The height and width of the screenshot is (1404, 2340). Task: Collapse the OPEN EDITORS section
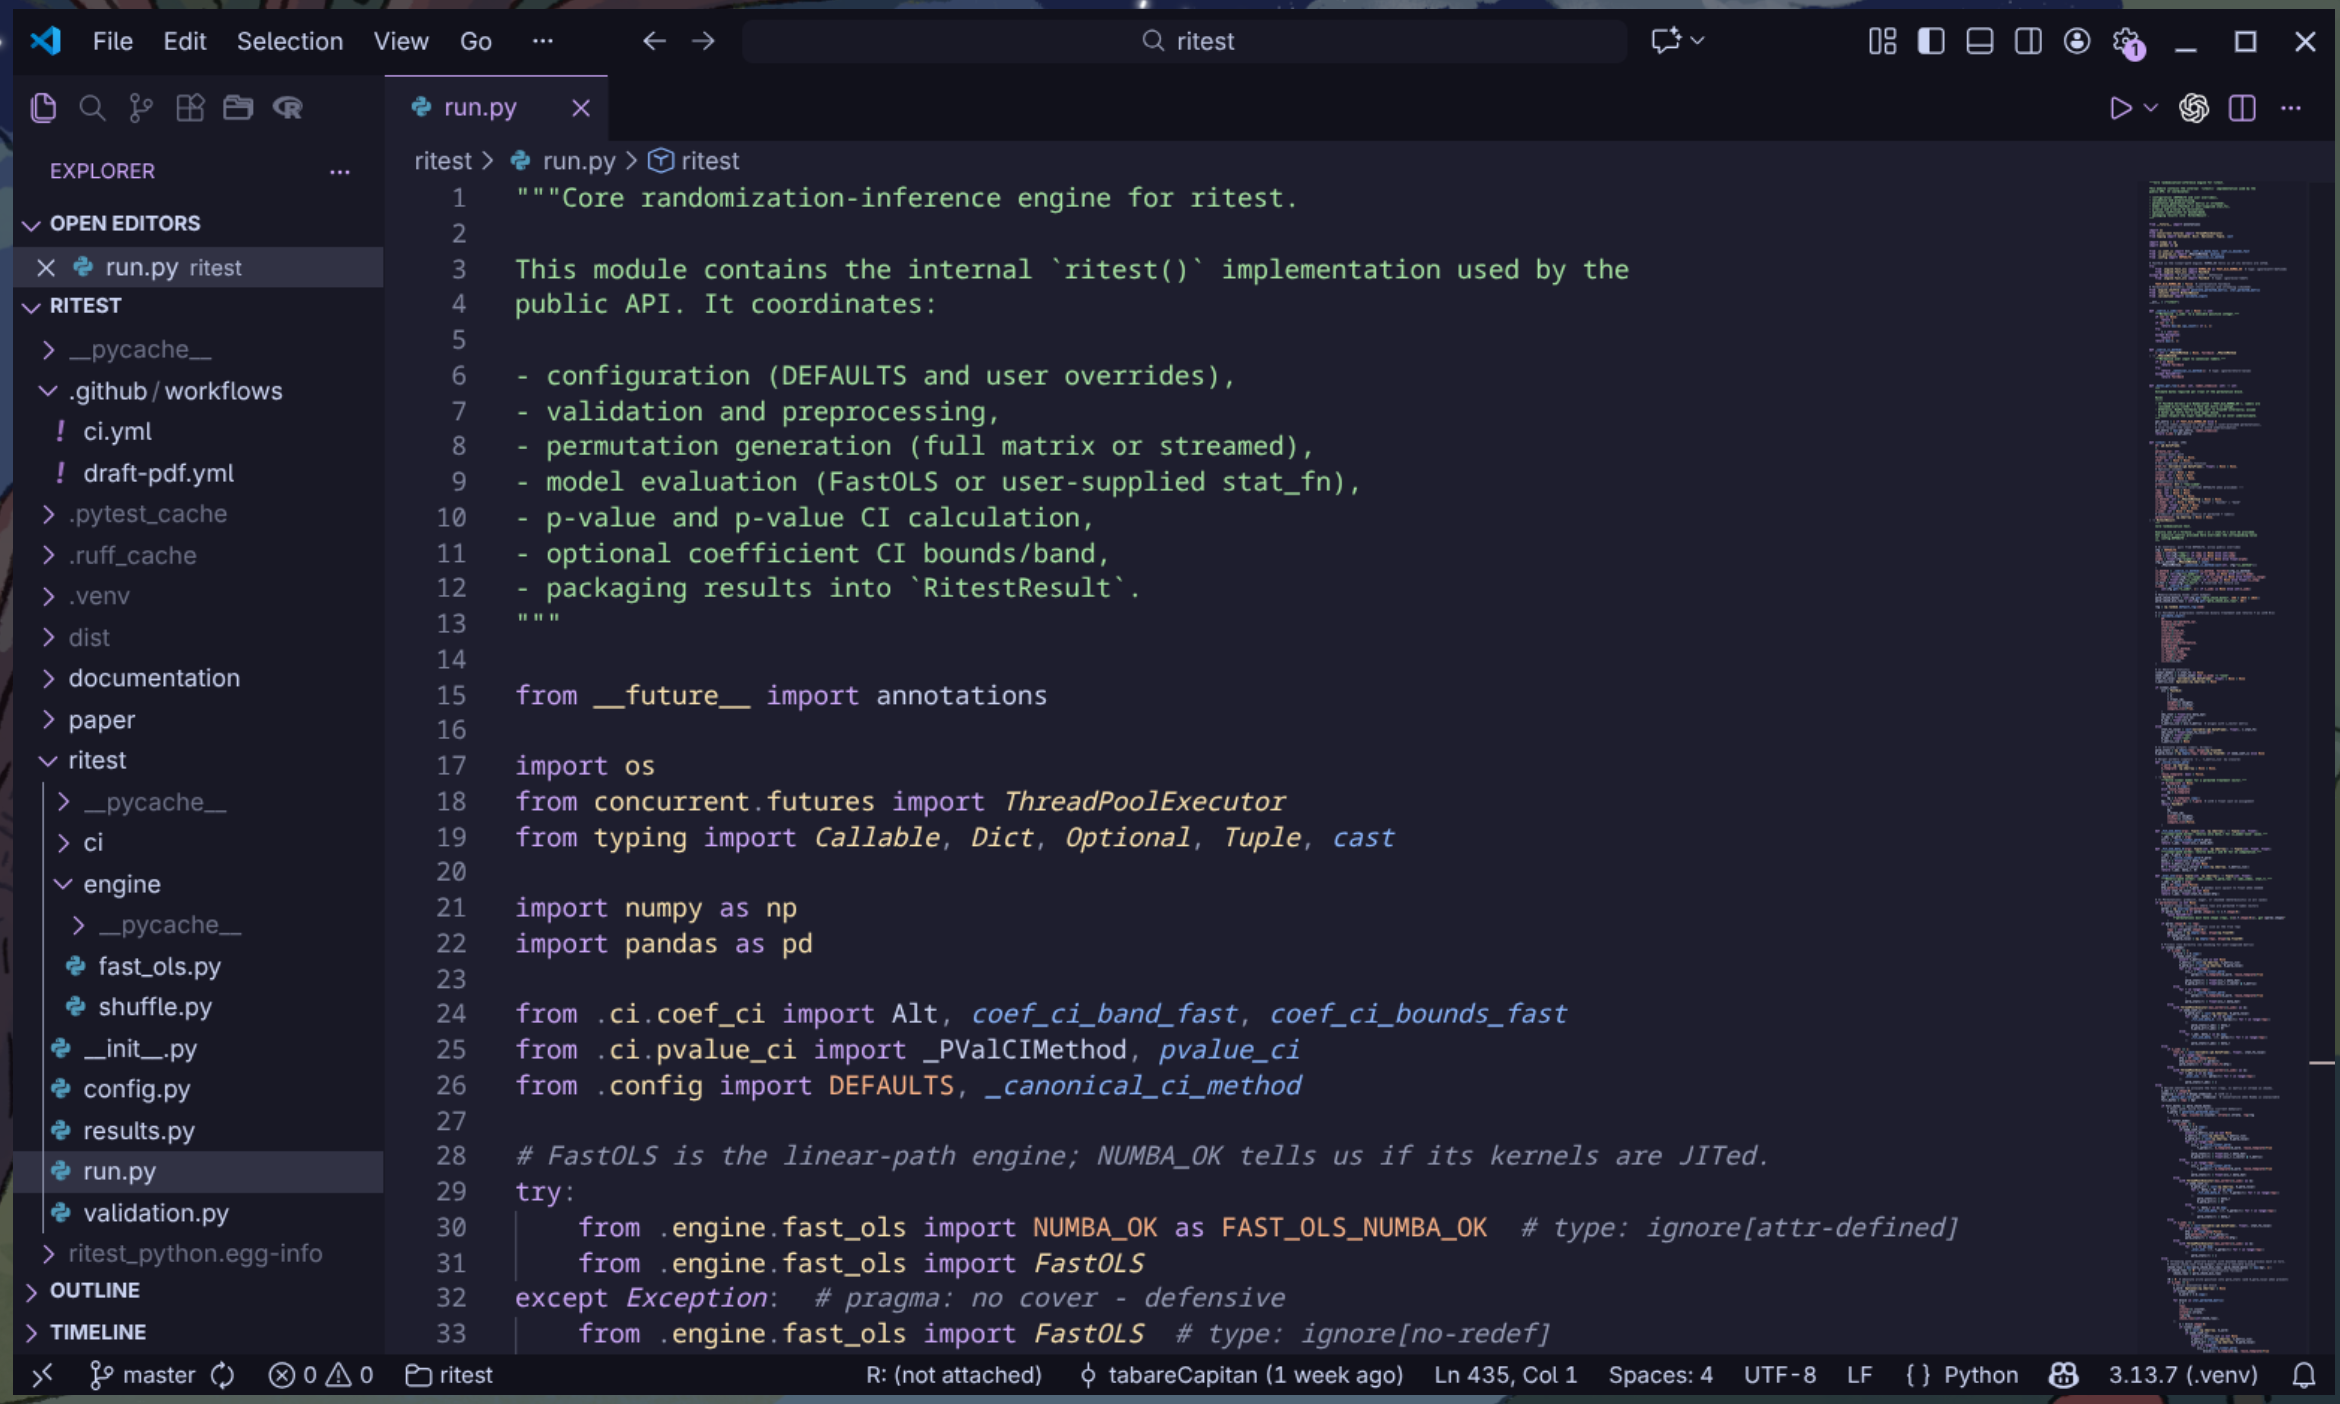(32, 223)
